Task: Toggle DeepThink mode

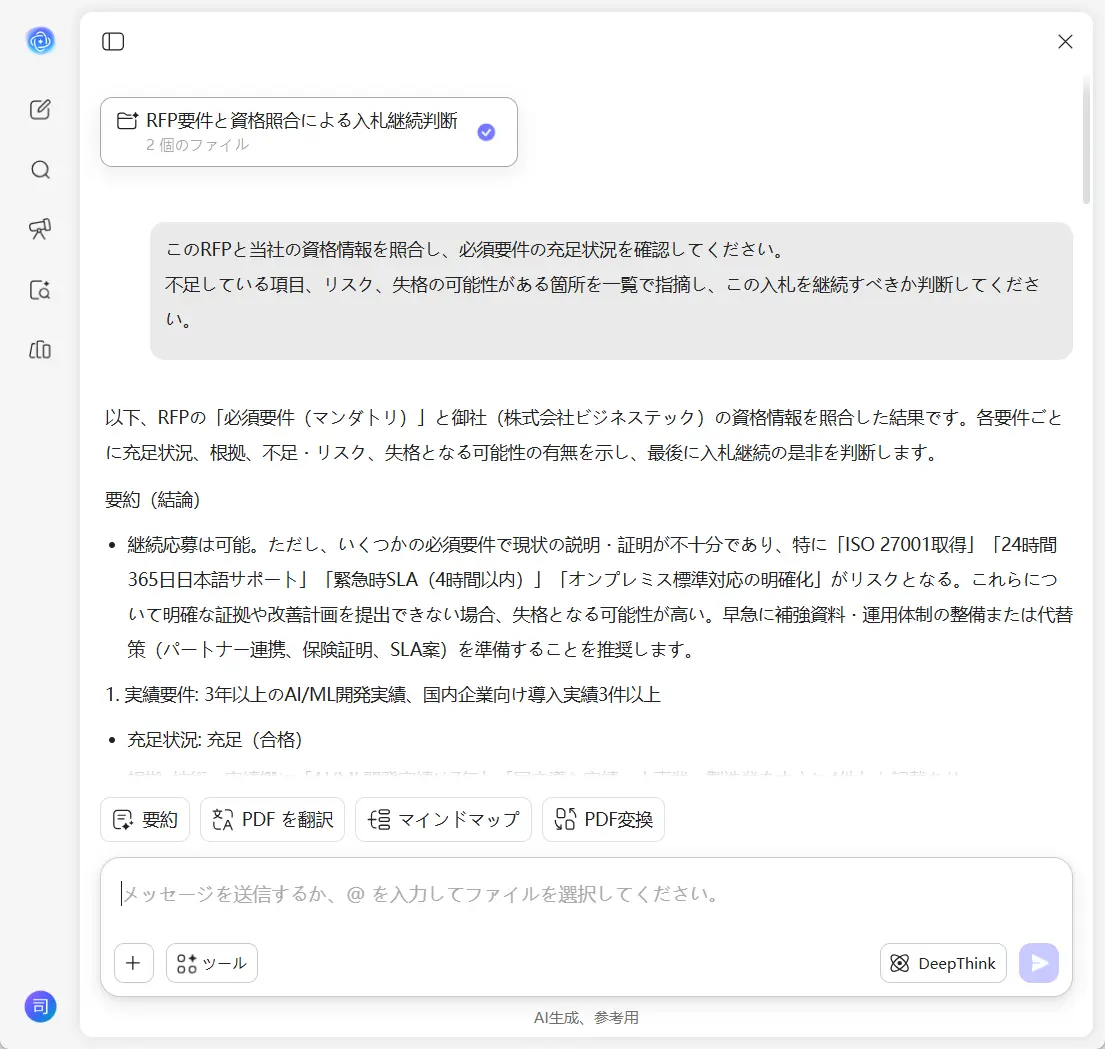Action: [943, 963]
